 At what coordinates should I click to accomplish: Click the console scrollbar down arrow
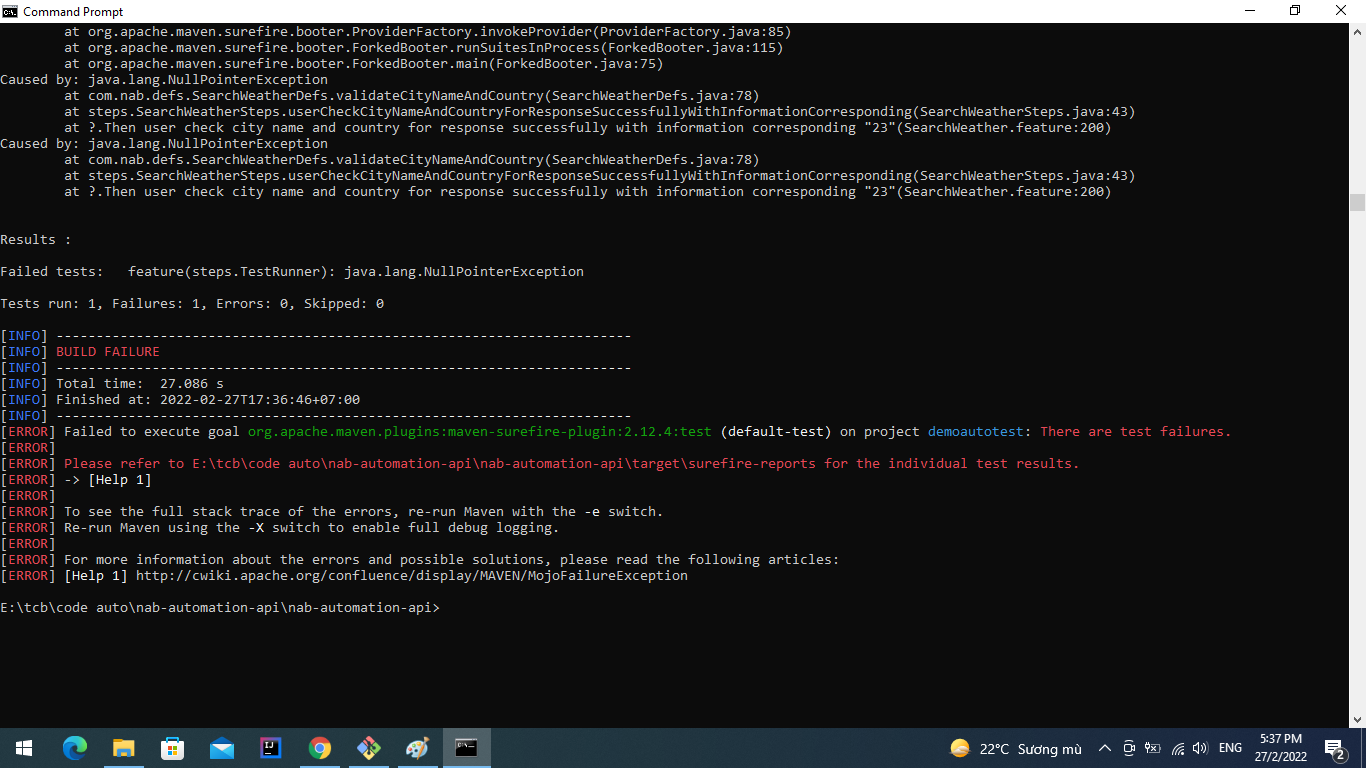1357,719
